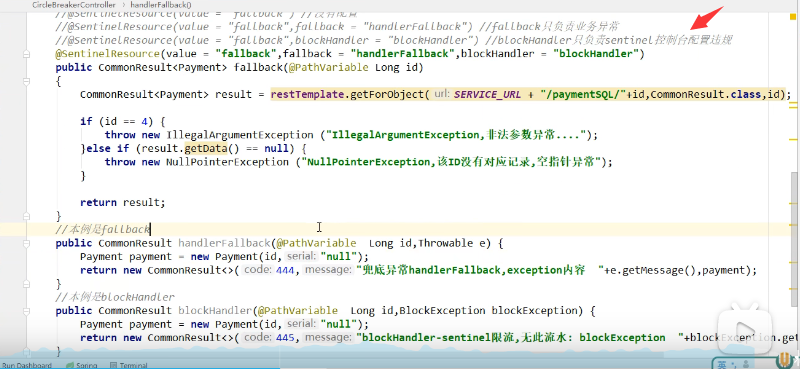Image resolution: width=800 pixels, height=369 pixels.
Task: Collapse handlerFallback closing brace fold marker
Action: [x=26, y=284]
